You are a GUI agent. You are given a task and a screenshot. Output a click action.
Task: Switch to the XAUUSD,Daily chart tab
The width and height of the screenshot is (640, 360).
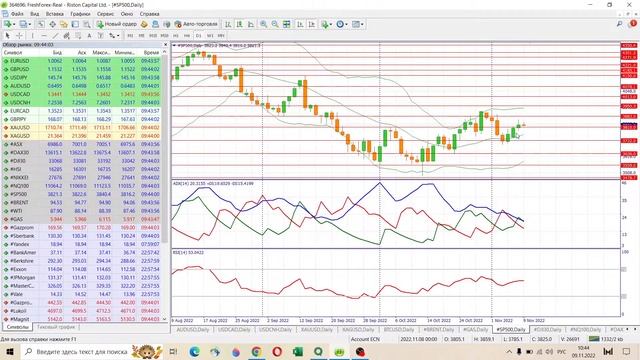[316, 329]
